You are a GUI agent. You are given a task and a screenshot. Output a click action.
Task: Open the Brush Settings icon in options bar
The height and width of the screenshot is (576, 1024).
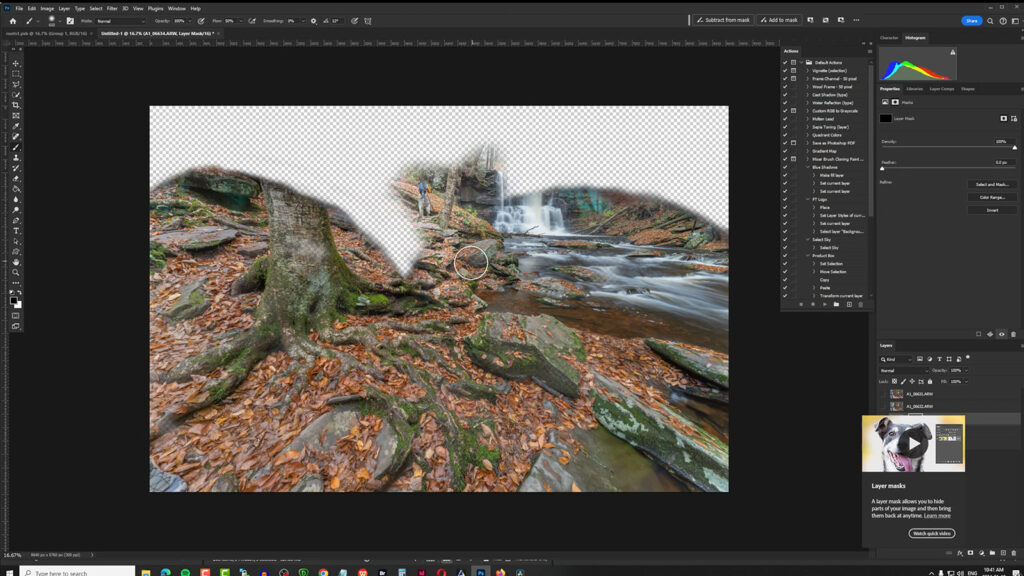[70, 19]
